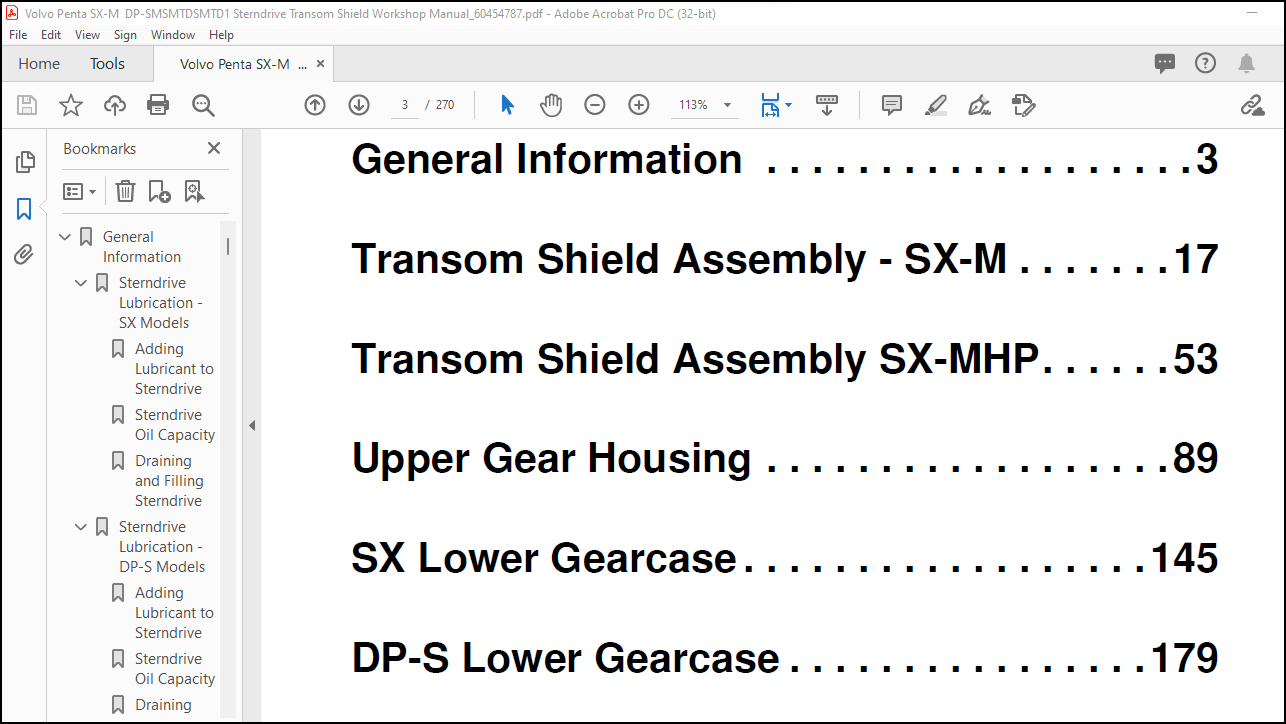Viewport: 1286px width, 724px height.
Task: Open the Help menu
Action: click(221, 34)
